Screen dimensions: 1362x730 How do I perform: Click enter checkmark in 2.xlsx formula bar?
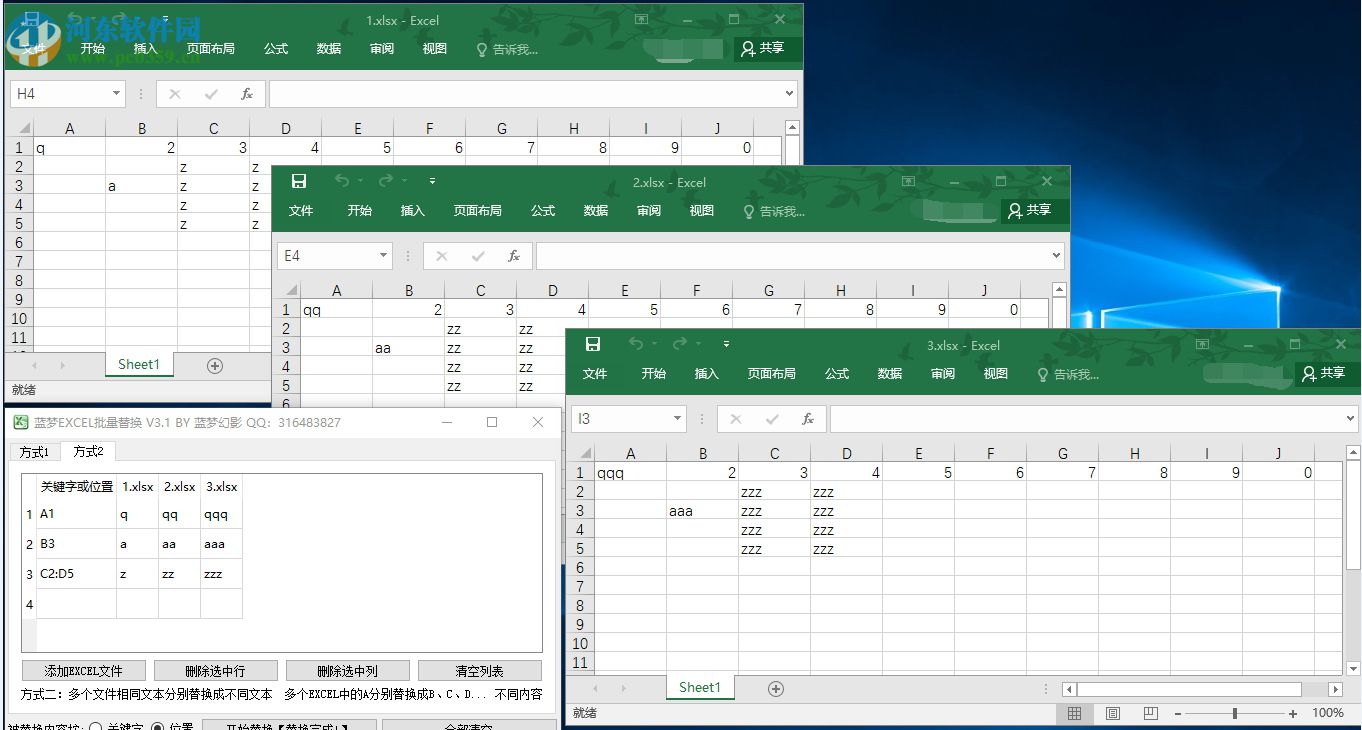pos(478,256)
